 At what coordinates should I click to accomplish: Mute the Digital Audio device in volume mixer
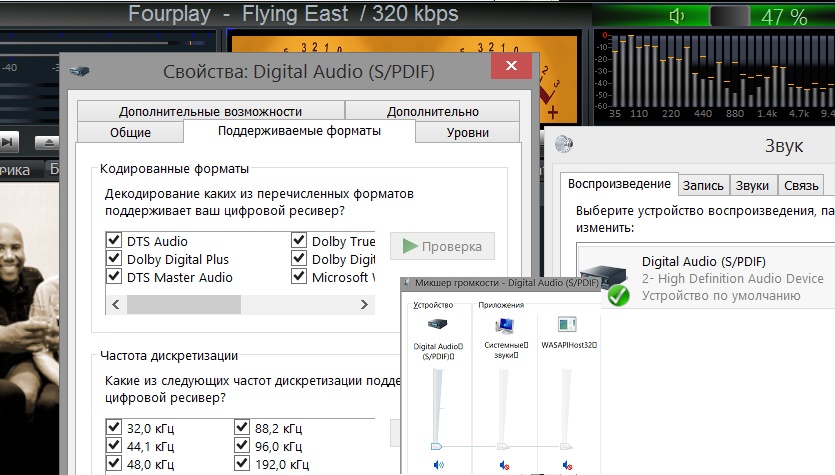click(x=438, y=465)
